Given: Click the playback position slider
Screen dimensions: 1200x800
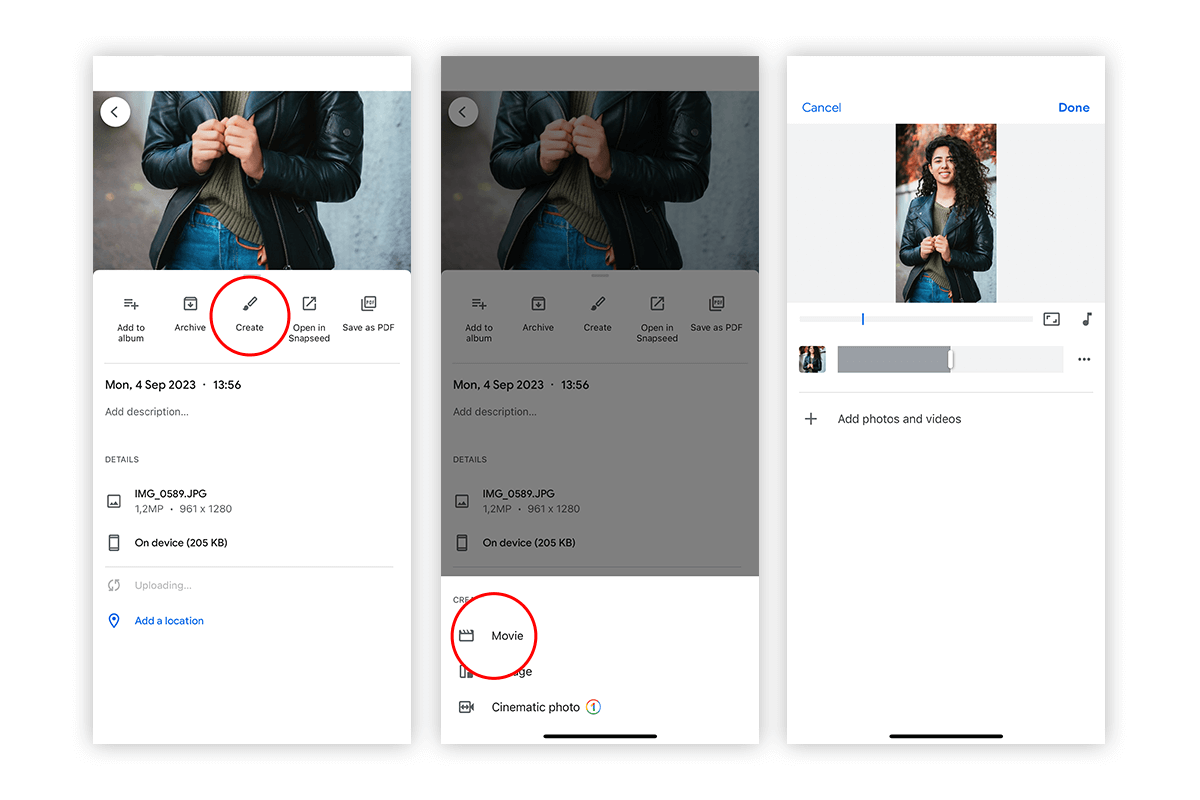Looking at the screenshot, I should [863, 319].
